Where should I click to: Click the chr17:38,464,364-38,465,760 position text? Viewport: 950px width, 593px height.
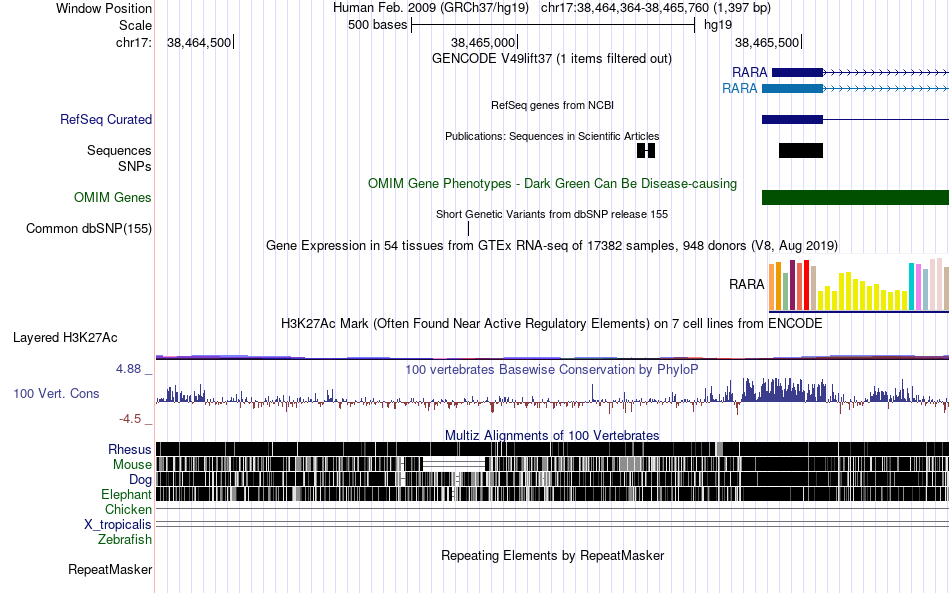click(x=656, y=8)
